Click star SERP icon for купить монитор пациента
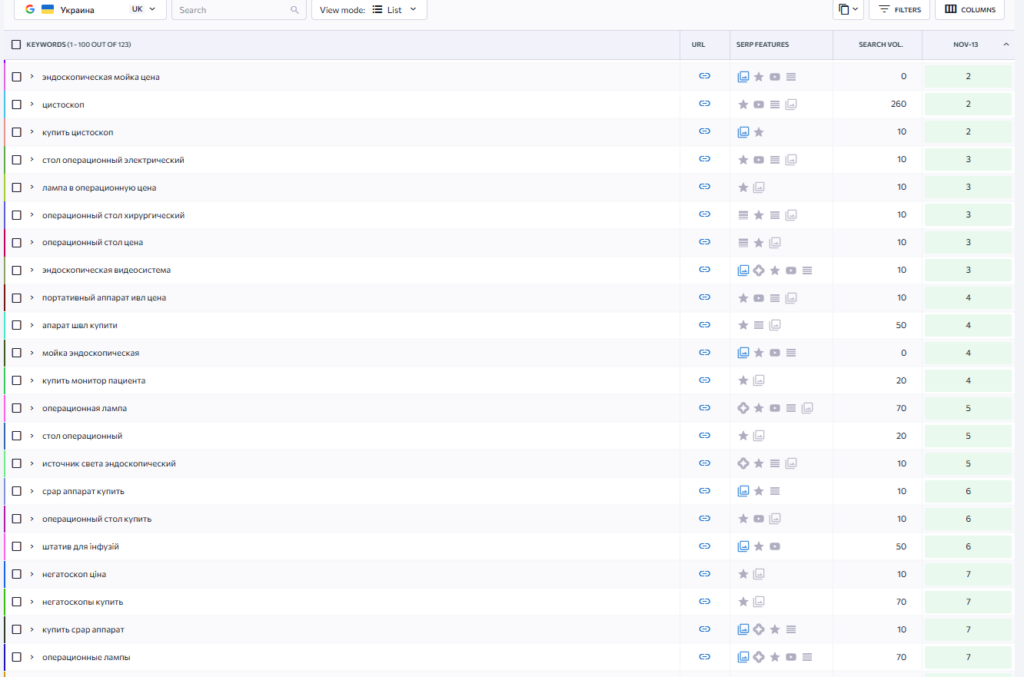 743,381
